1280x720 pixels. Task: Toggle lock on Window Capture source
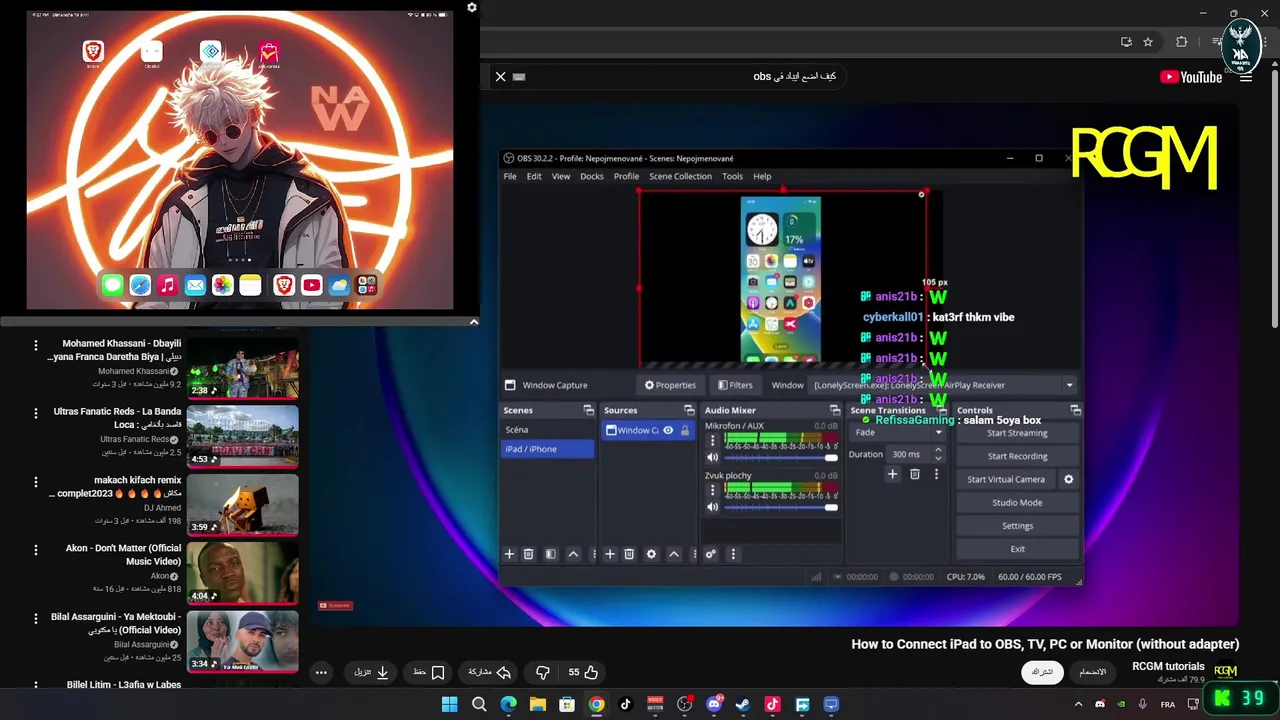(x=685, y=430)
